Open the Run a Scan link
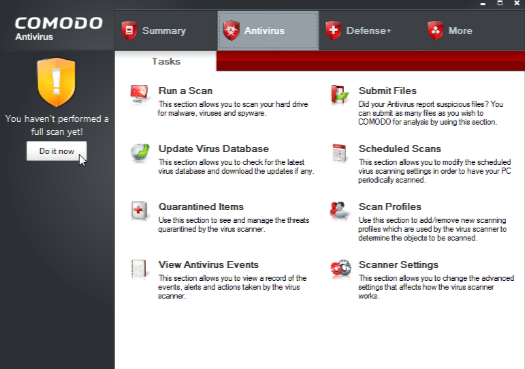This screenshot has width=525, height=369. point(185,91)
